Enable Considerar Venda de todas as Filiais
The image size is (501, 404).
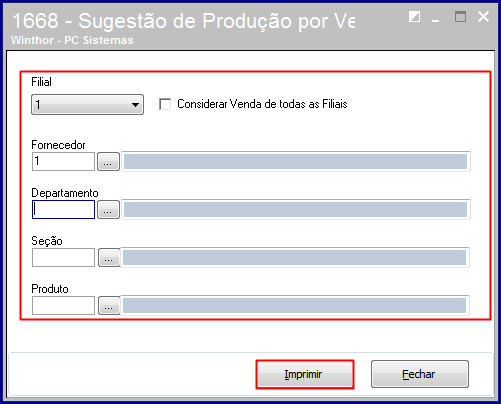(165, 104)
